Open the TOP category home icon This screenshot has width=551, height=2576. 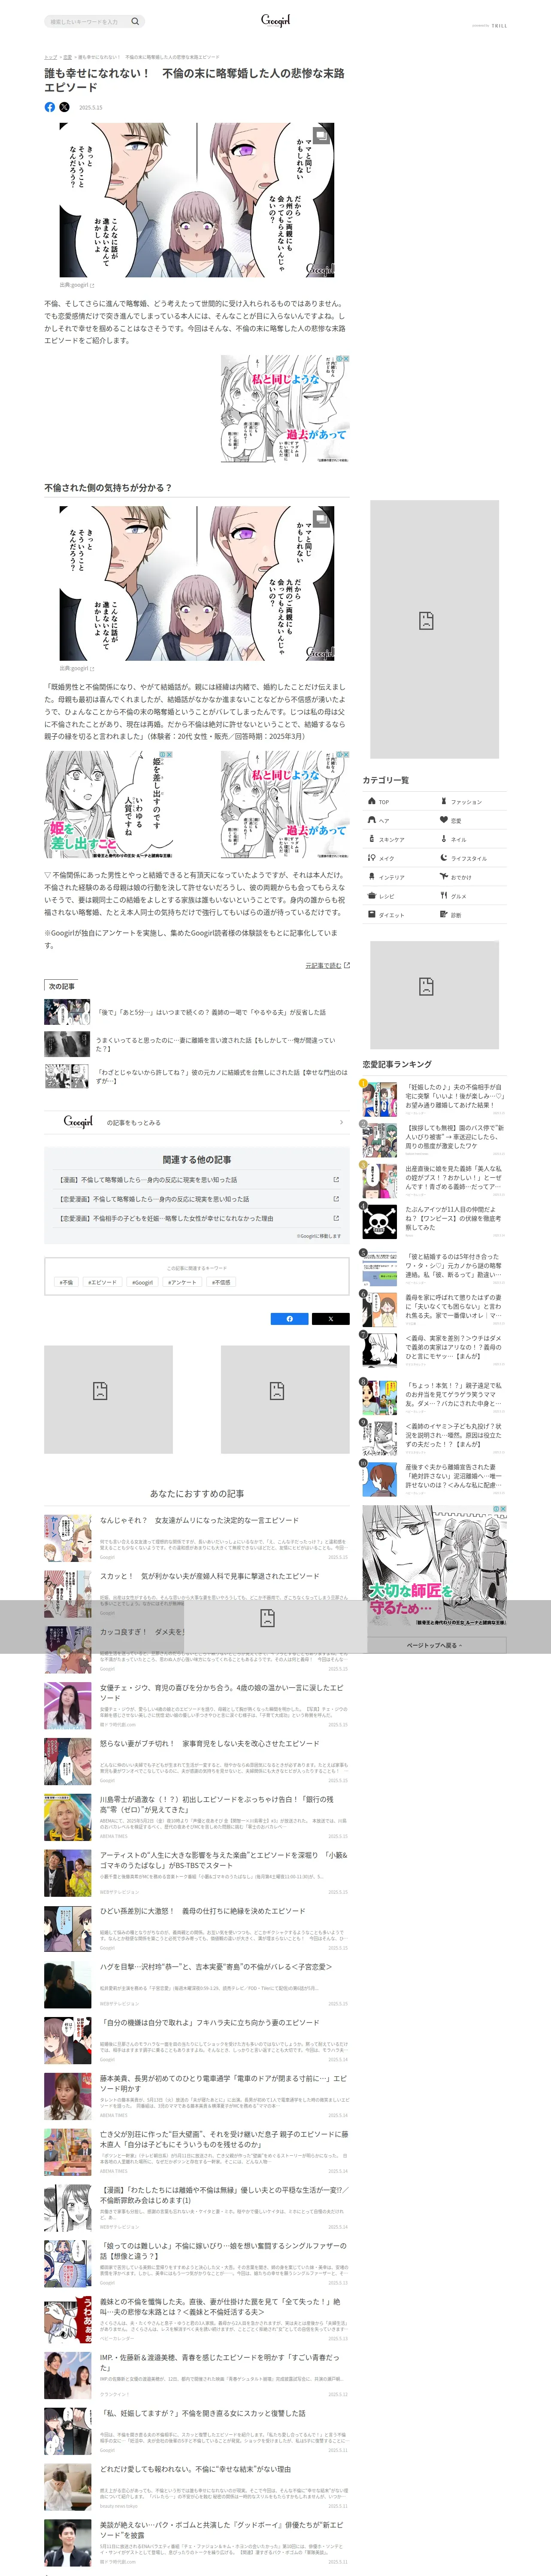click(x=372, y=801)
